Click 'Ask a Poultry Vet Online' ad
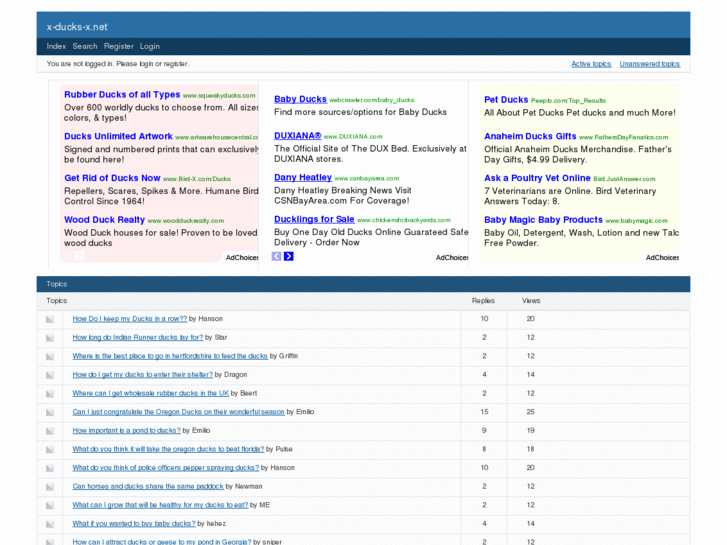Viewport: 727px width, 545px height. [x=537, y=178]
